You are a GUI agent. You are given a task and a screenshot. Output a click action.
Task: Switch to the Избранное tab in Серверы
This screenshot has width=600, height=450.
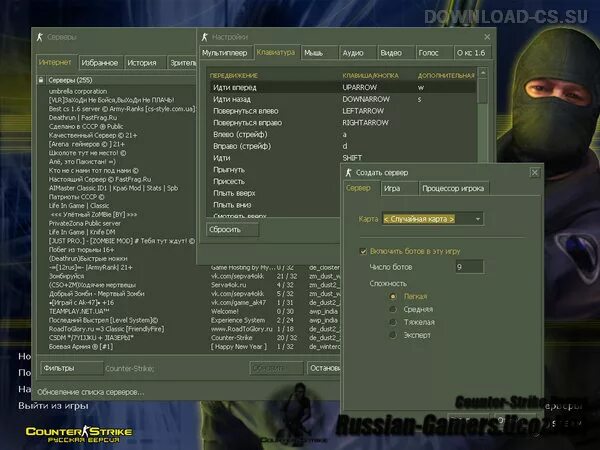point(100,63)
